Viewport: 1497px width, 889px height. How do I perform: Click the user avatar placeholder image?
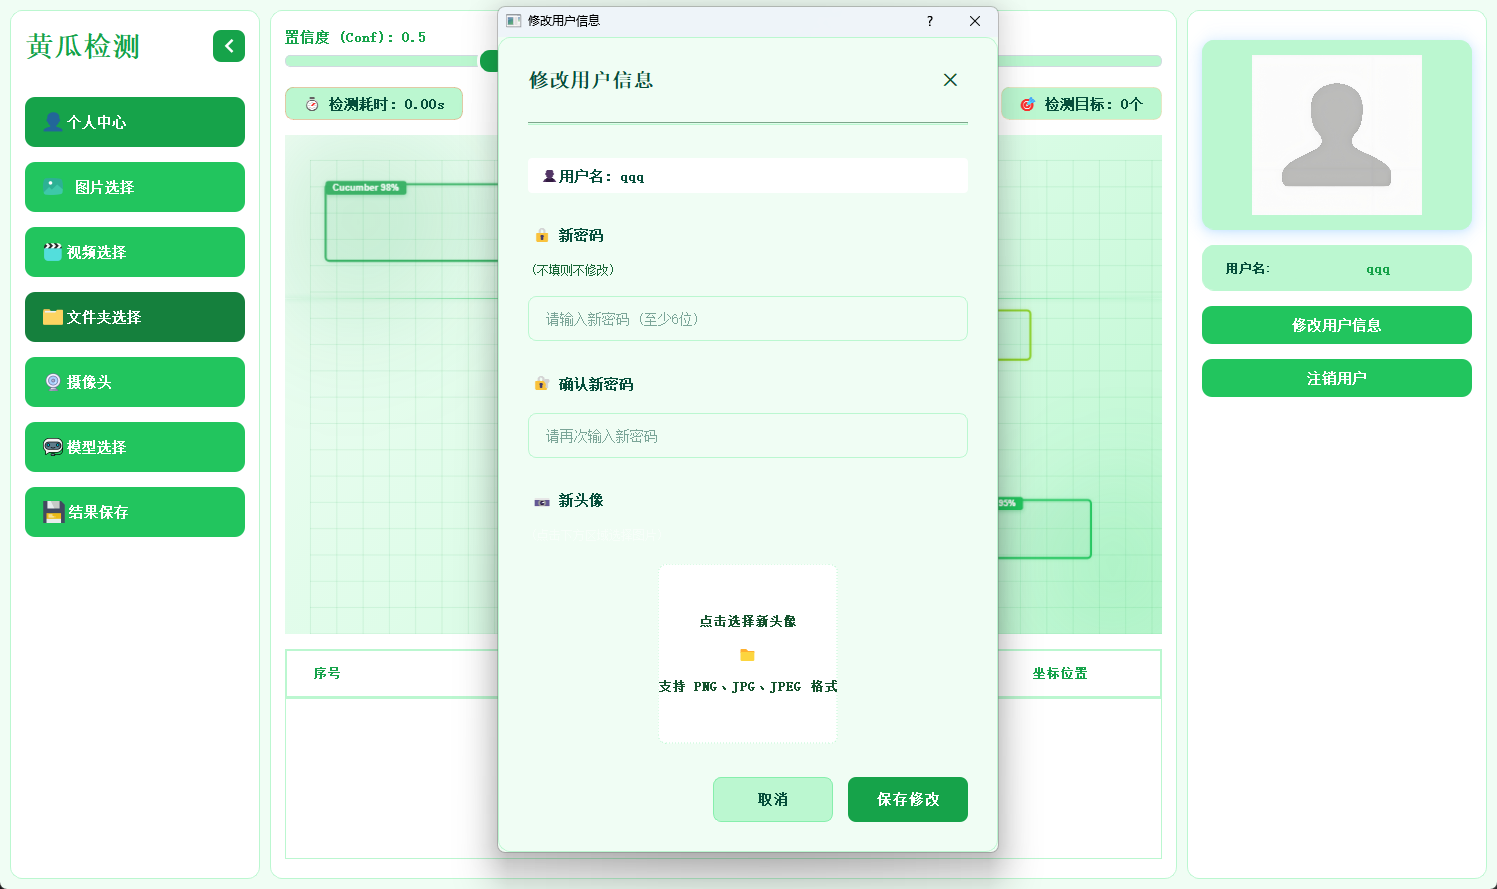(1337, 135)
